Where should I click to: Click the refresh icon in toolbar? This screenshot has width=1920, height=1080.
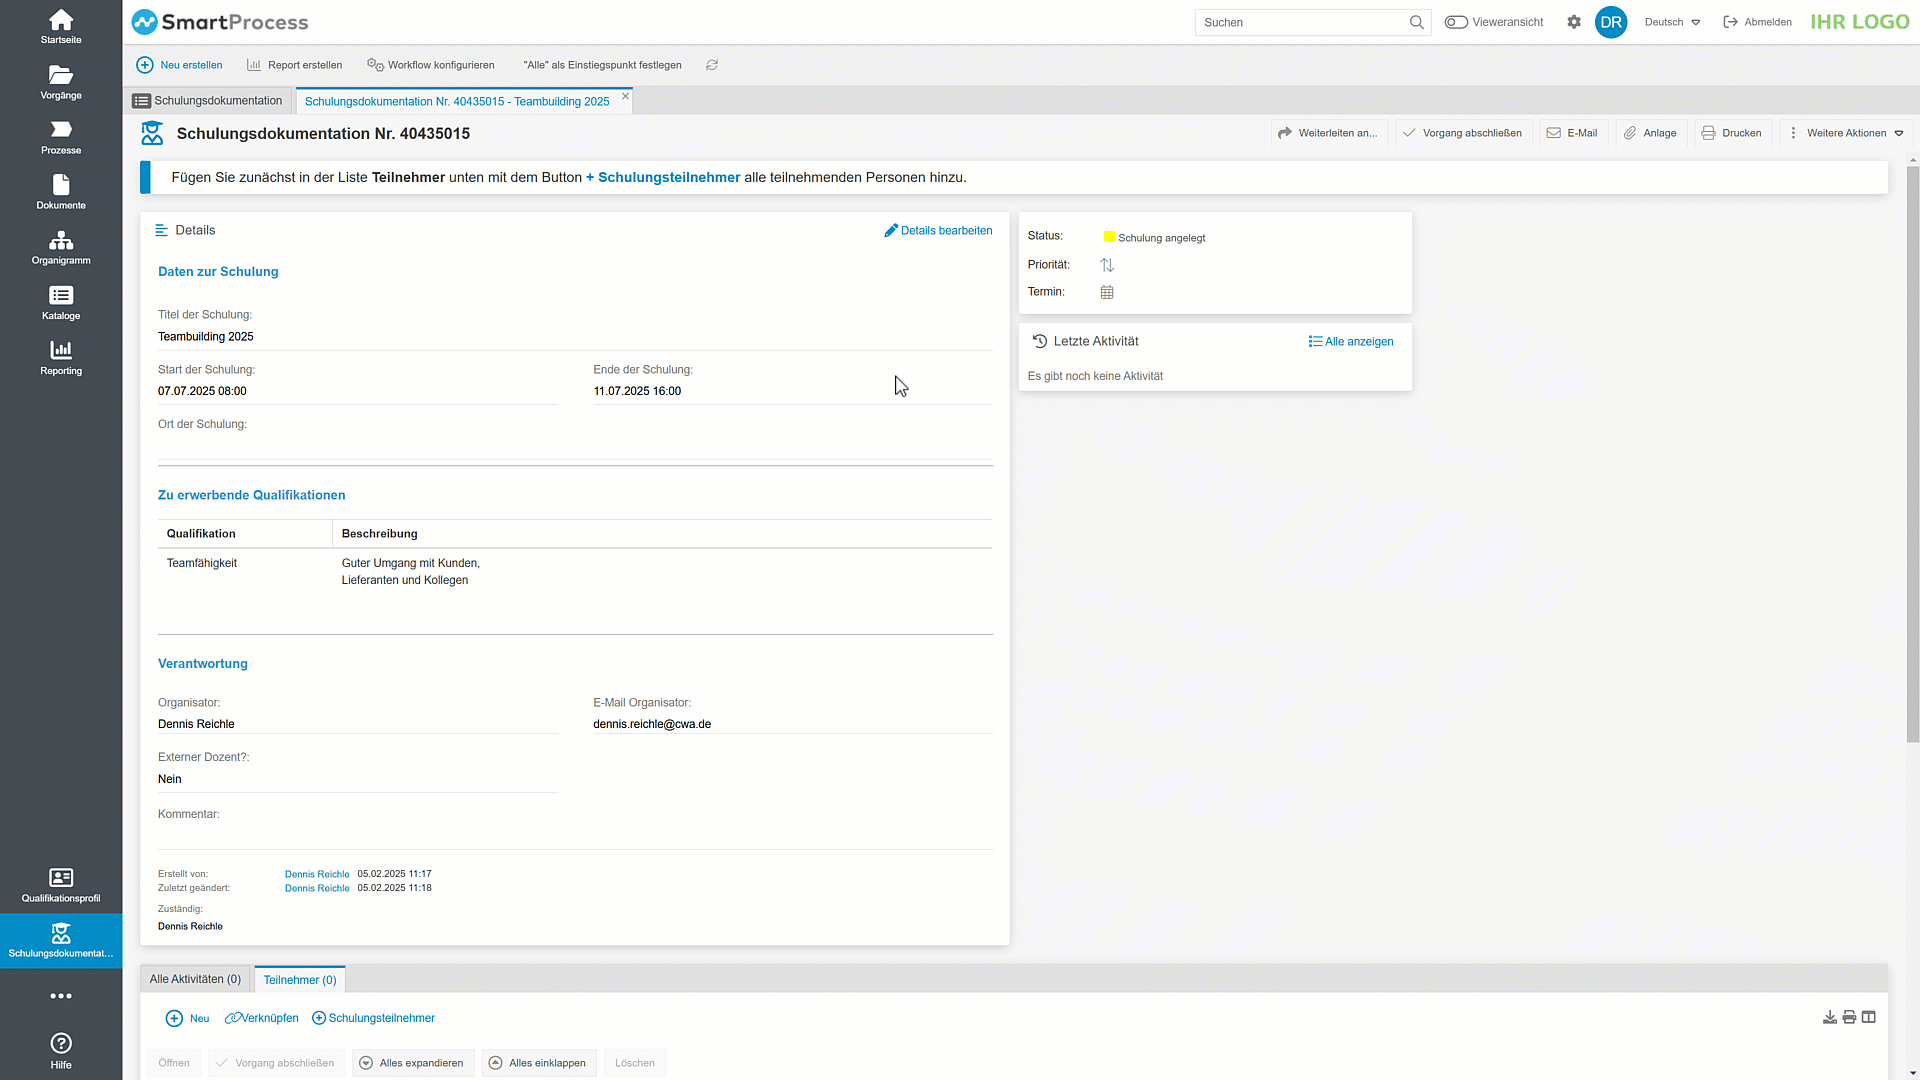[712, 65]
